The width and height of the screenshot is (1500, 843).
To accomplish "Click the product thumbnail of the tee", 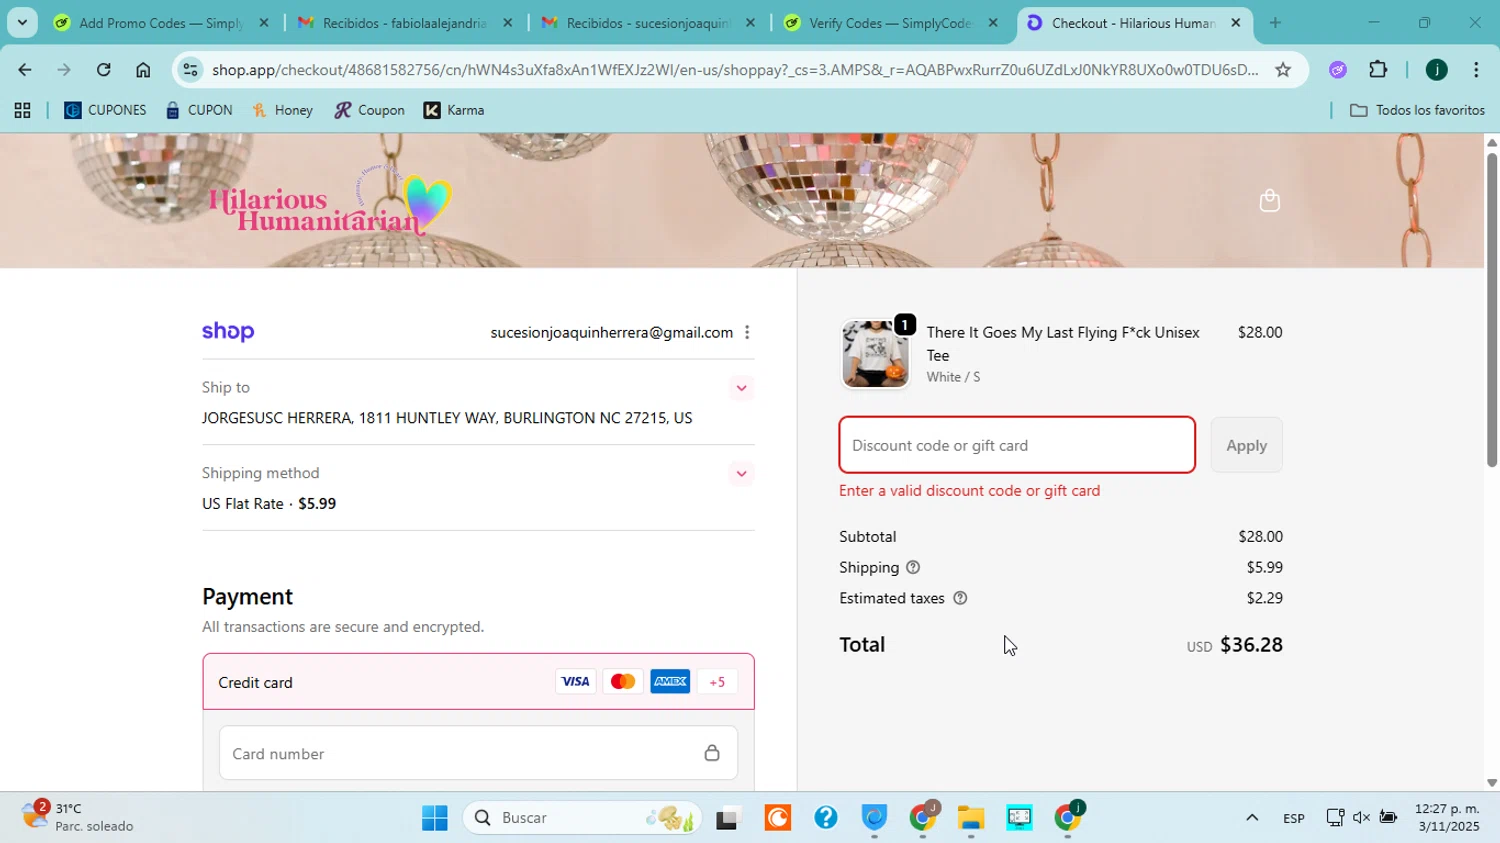I will [x=875, y=354].
